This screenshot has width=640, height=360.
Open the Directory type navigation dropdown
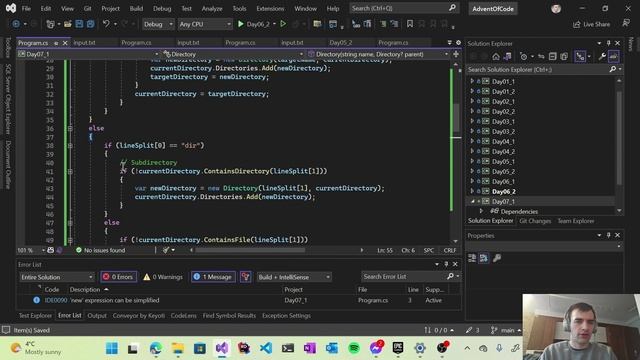(x=233, y=54)
